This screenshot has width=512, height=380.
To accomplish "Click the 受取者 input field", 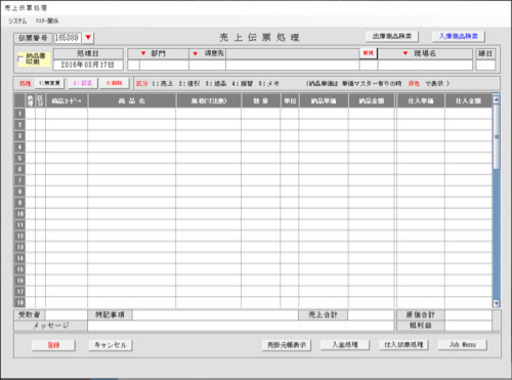I will 66,315.
